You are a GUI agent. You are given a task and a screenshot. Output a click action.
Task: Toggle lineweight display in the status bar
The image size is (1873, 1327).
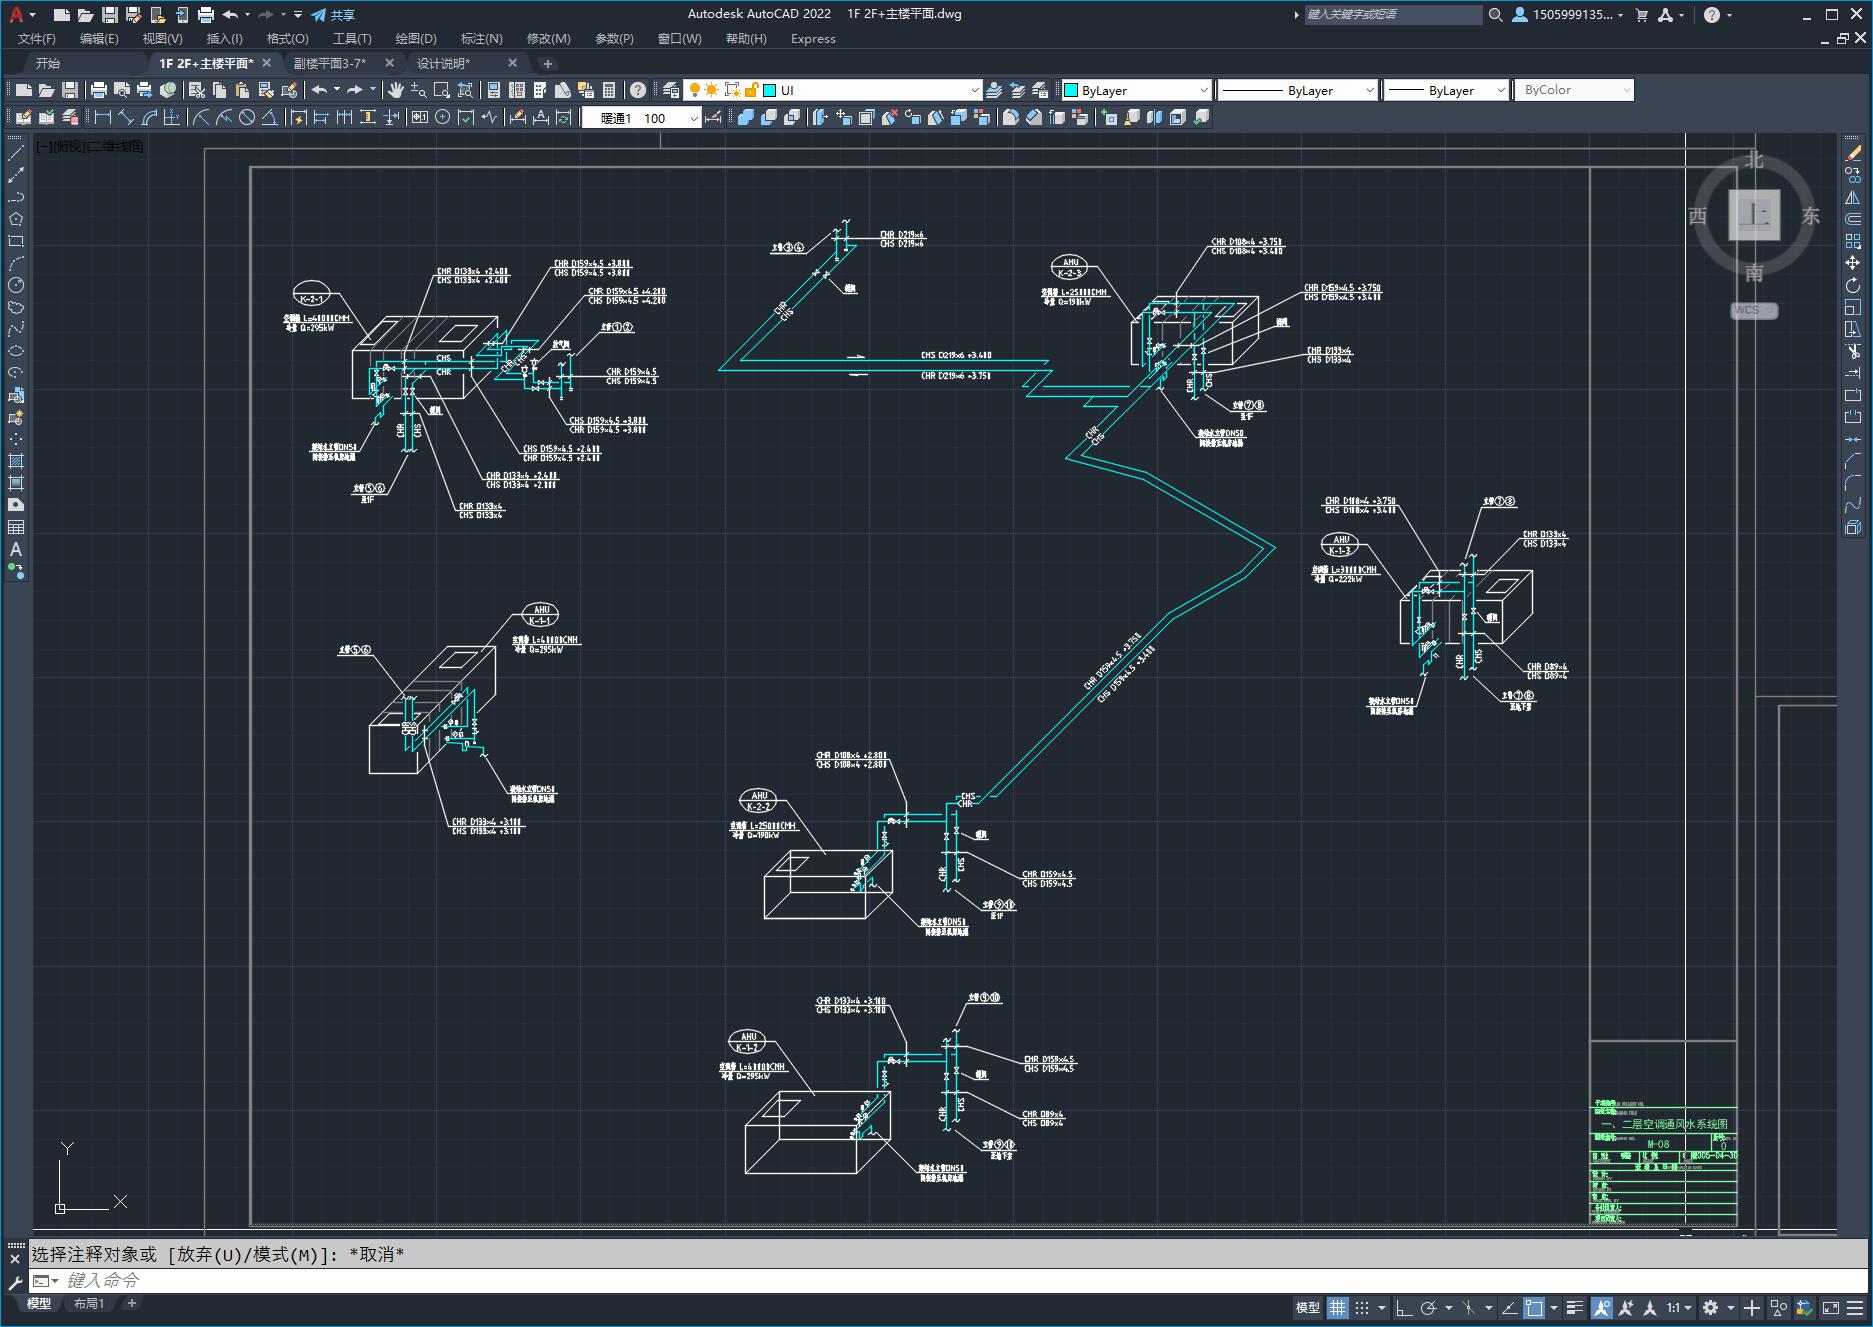pos(1575,1307)
